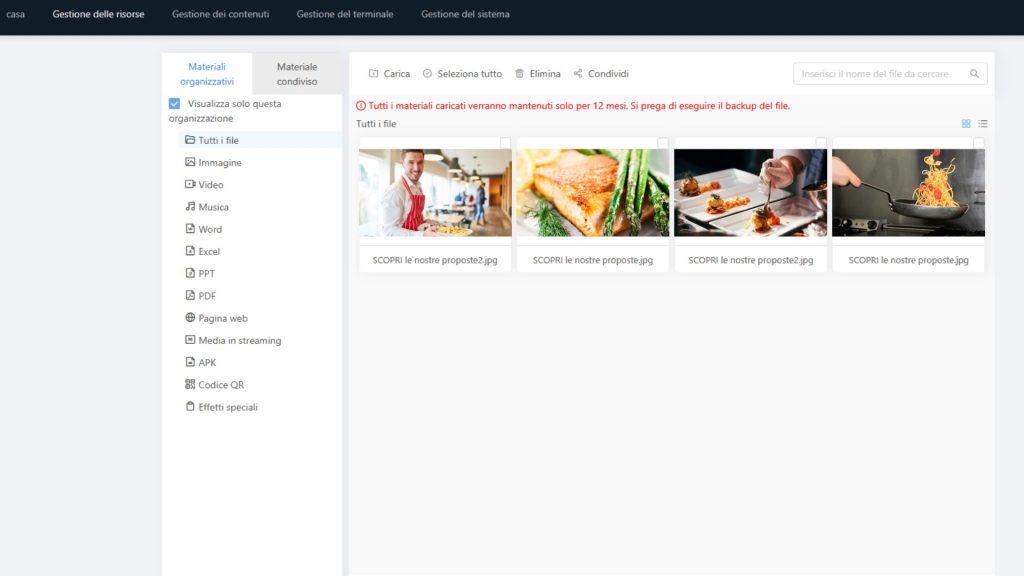This screenshot has width=1024, height=576.
Task: Open Gestione dei contenuti menu
Action: 220,14
